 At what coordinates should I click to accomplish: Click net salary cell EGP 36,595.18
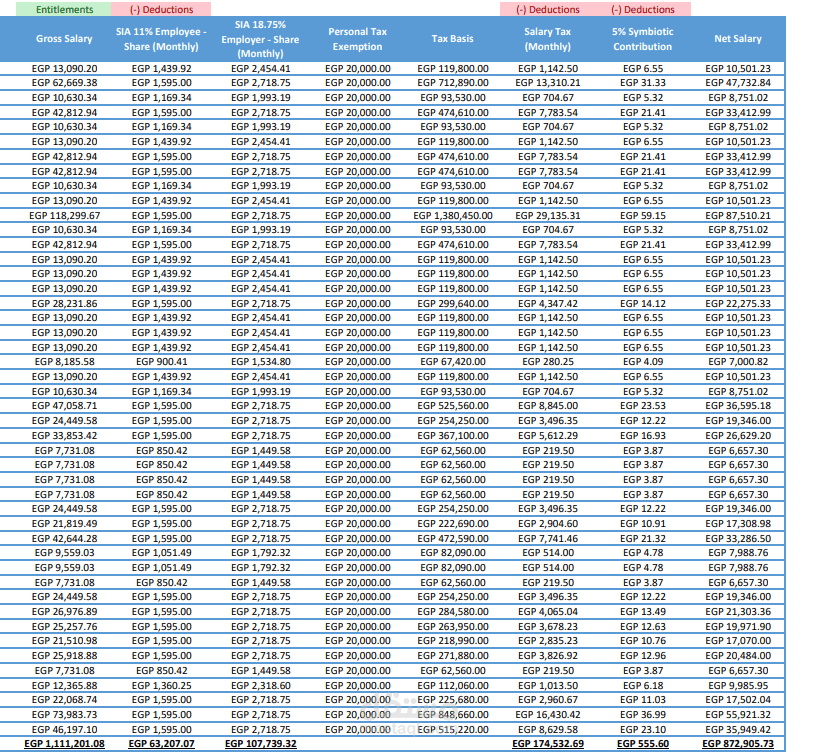[x=738, y=405]
